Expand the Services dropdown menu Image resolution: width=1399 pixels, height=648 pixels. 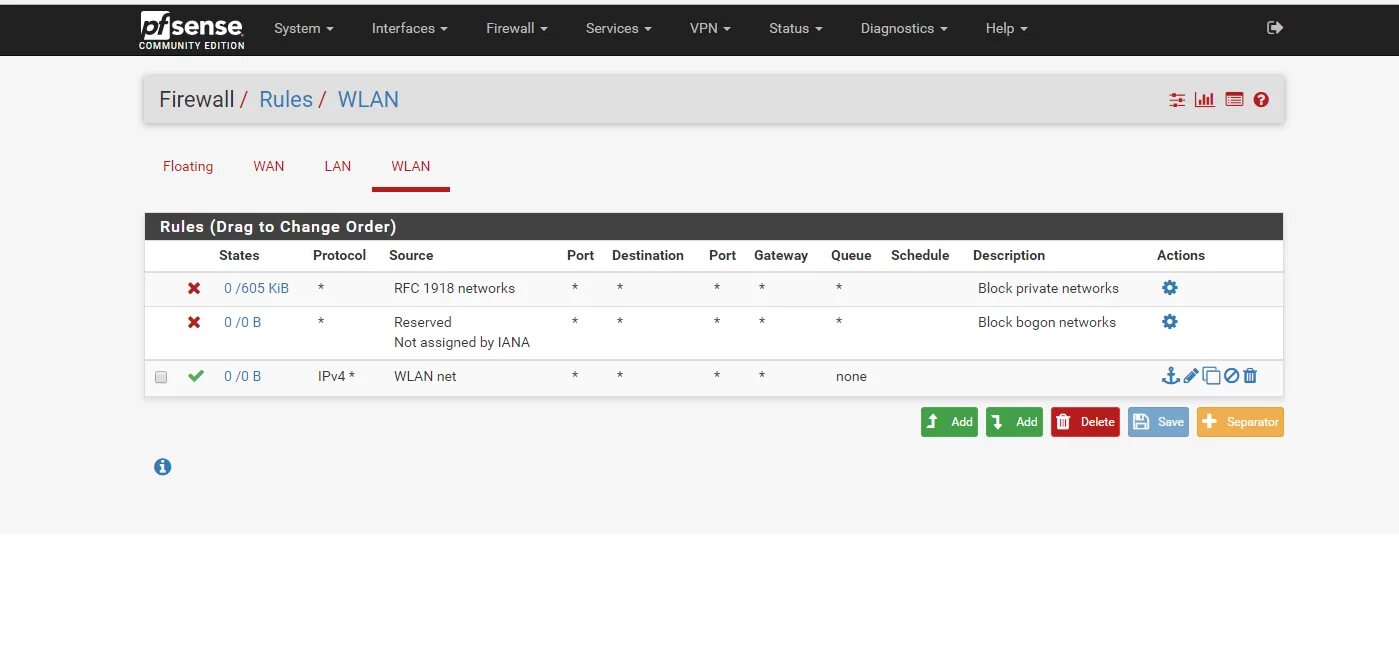tap(619, 28)
